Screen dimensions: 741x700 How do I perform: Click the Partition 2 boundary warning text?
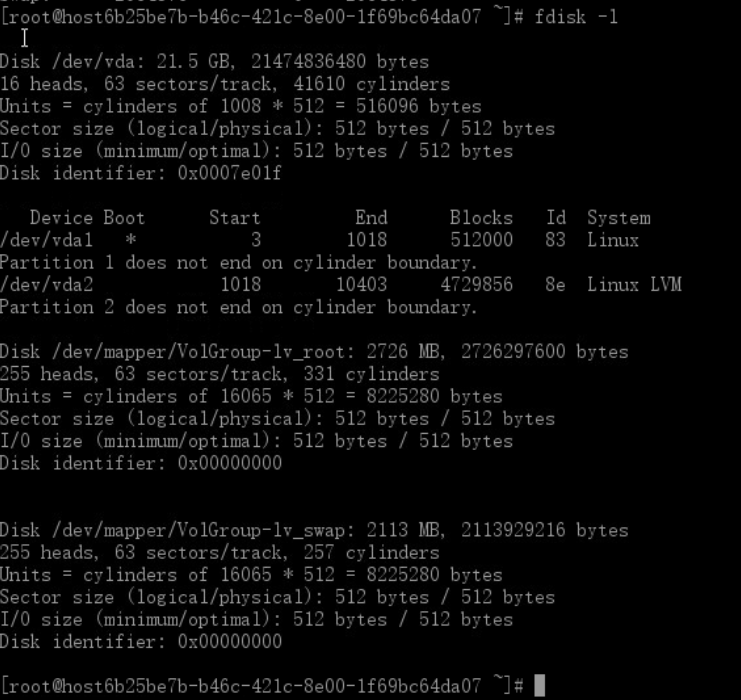pyautogui.click(x=239, y=307)
